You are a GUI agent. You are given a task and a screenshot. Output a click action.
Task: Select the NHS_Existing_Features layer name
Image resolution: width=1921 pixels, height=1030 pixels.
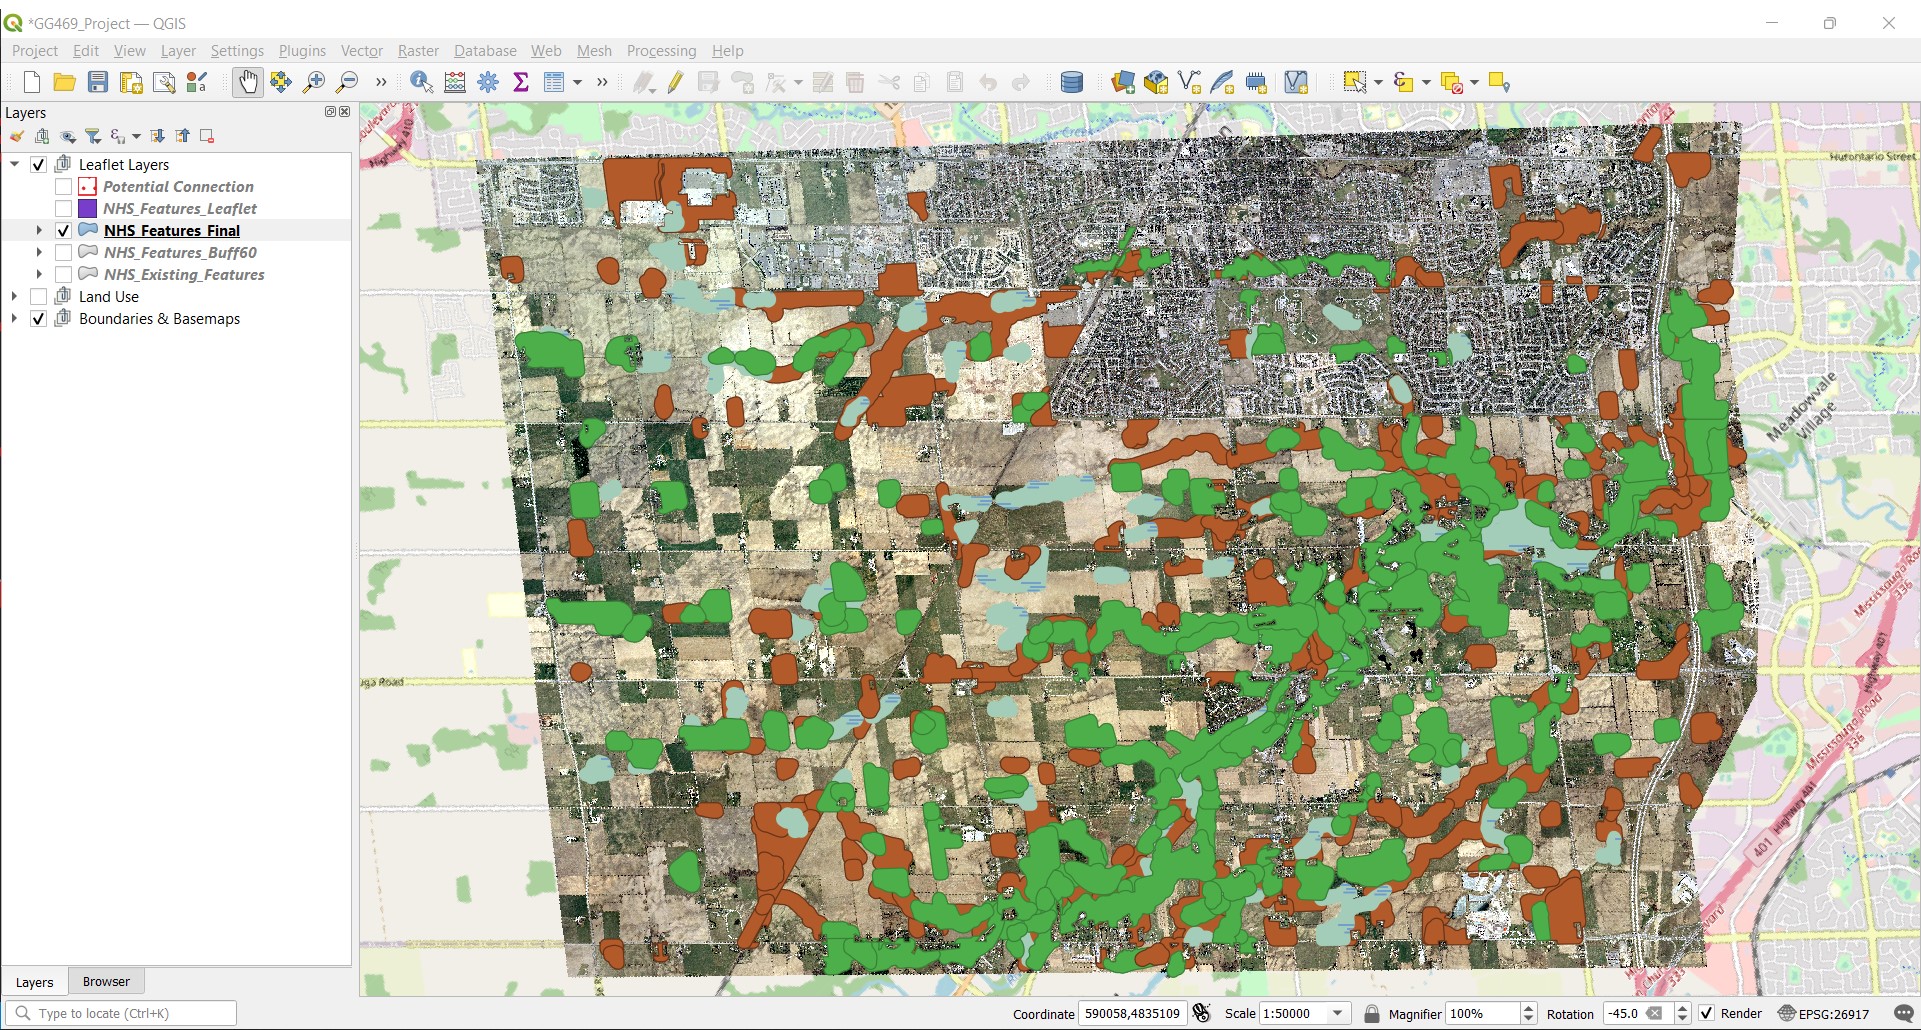click(x=184, y=275)
